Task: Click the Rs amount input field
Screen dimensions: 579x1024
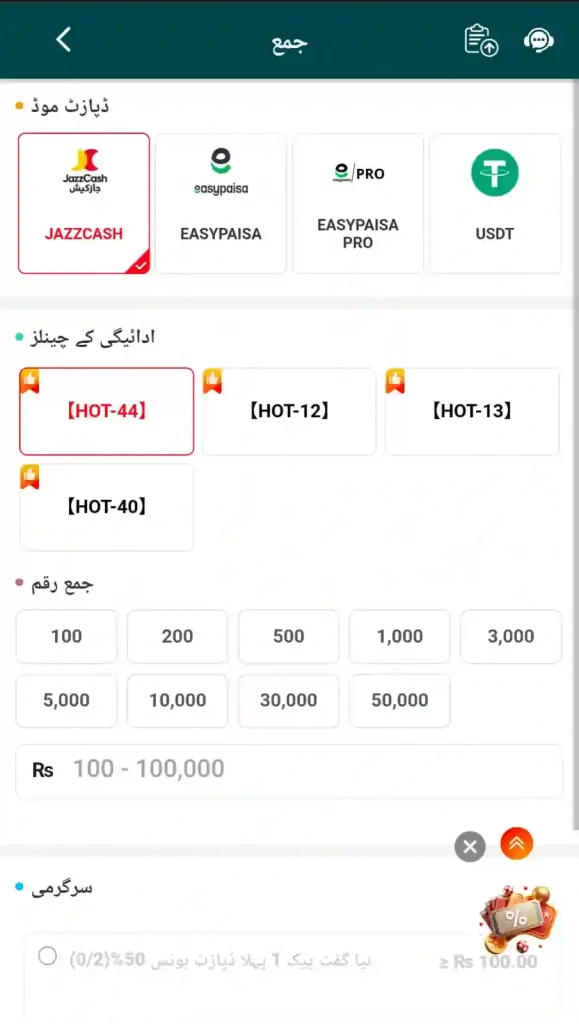Action: tap(289, 770)
